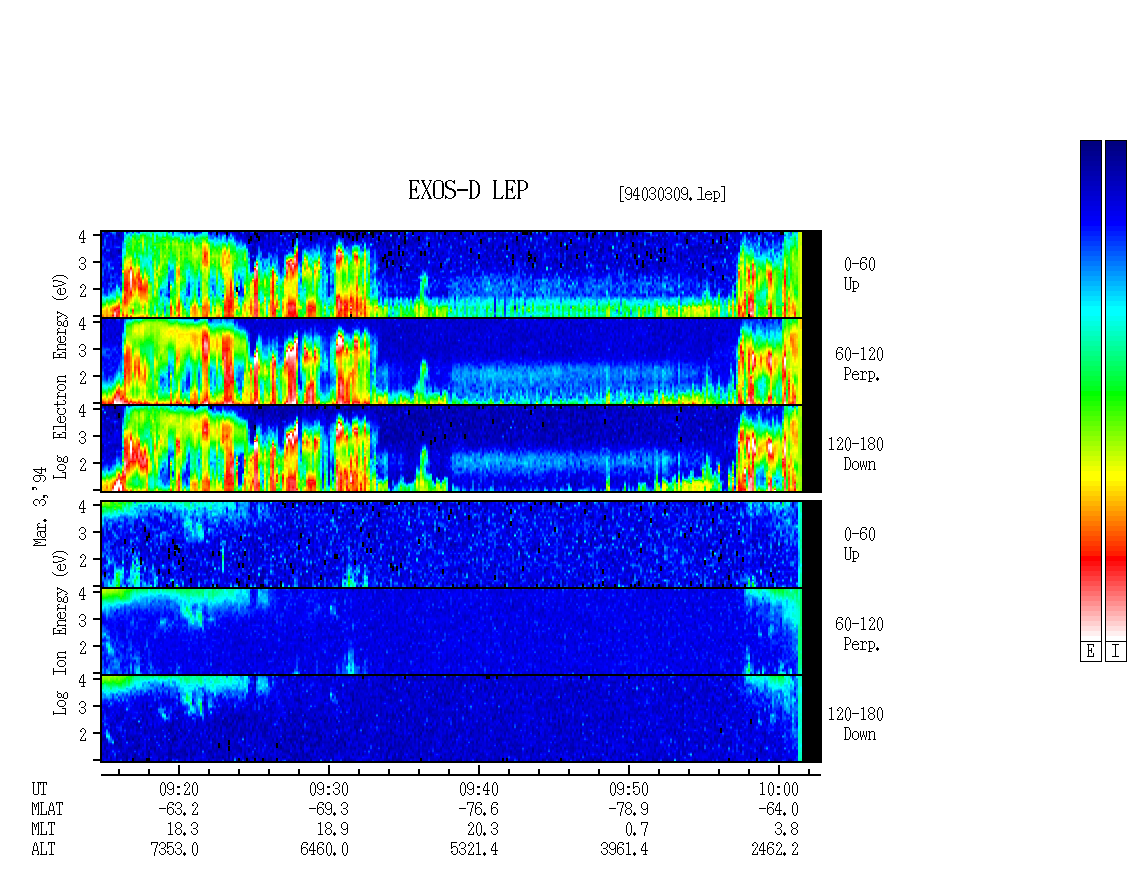
Task: Click the ion color scale bar above "I"
Action: [1116, 391]
